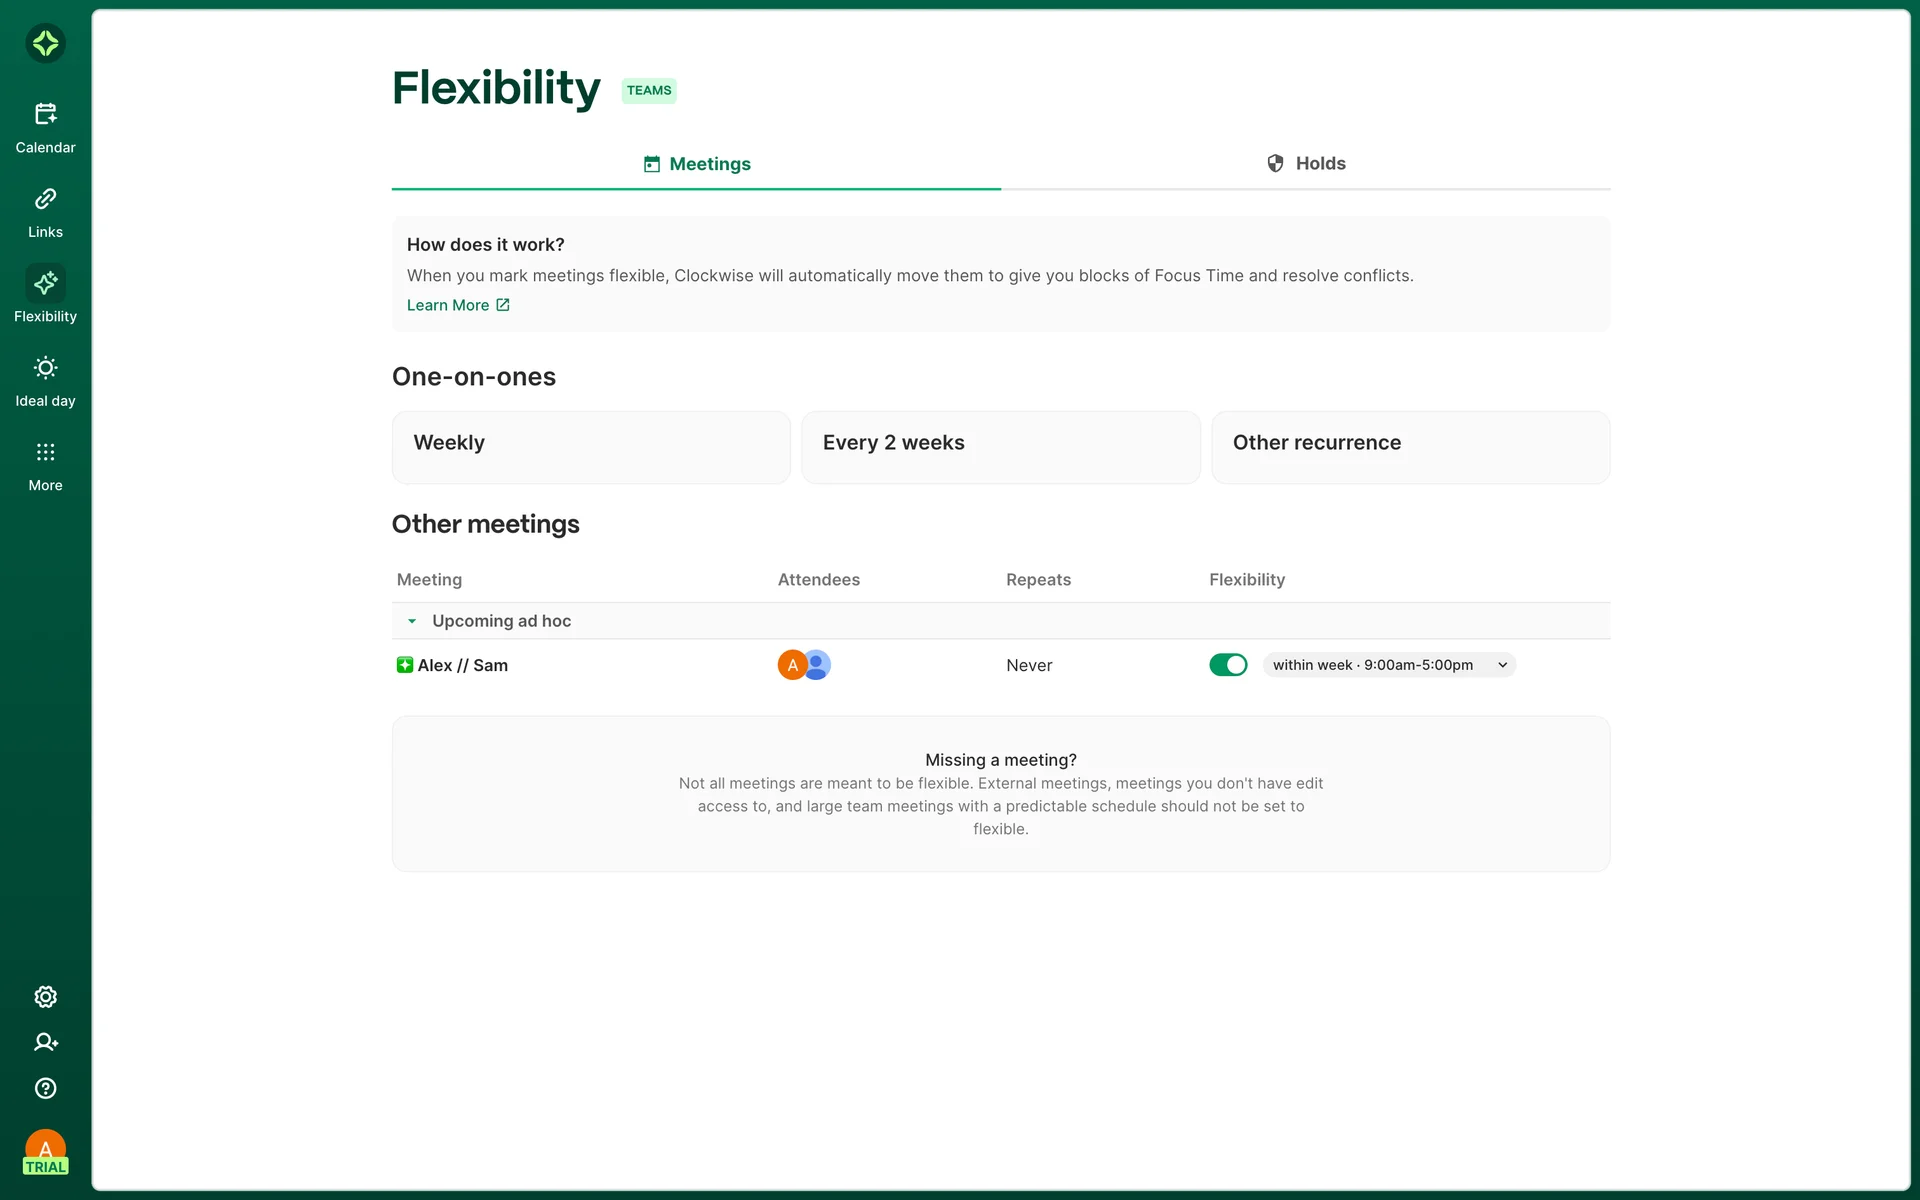Image resolution: width=1920 pixels, height=1200 pixels.
Task: Open settings gear in sidebar
Action: point(45,997)
